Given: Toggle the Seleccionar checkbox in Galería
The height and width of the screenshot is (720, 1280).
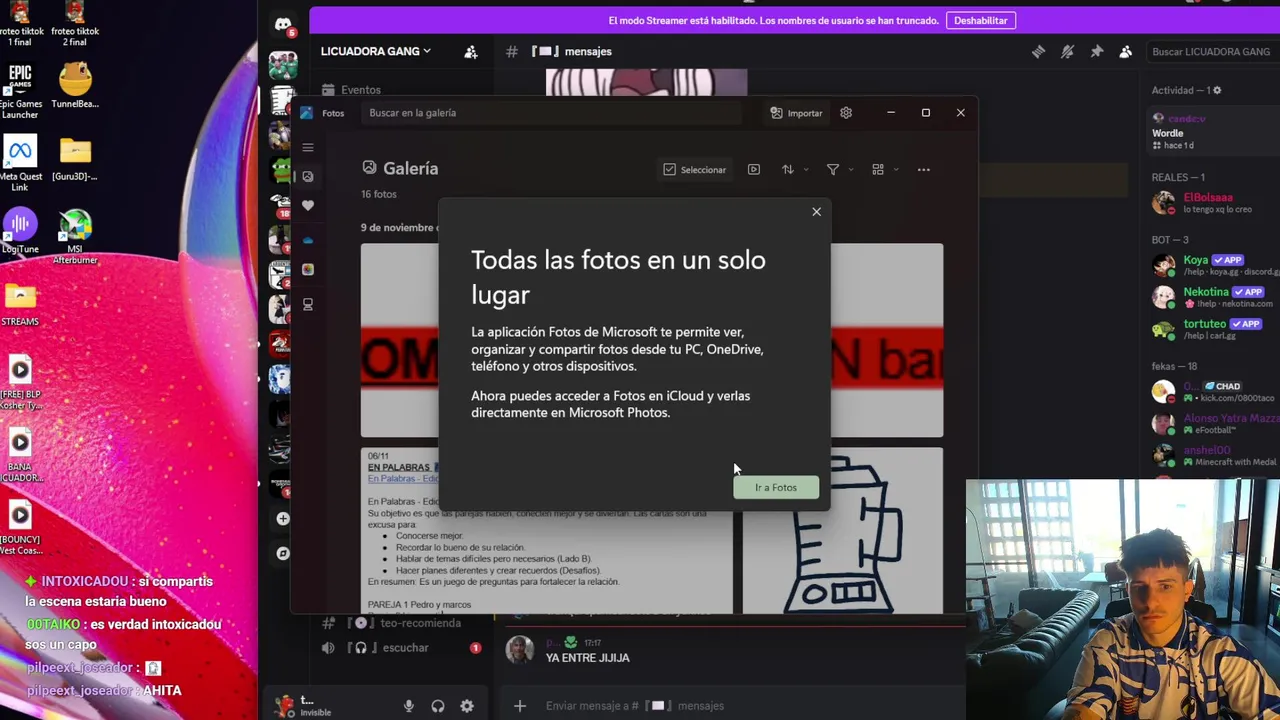Looking at the screenshot, I should tap(694, 170).
